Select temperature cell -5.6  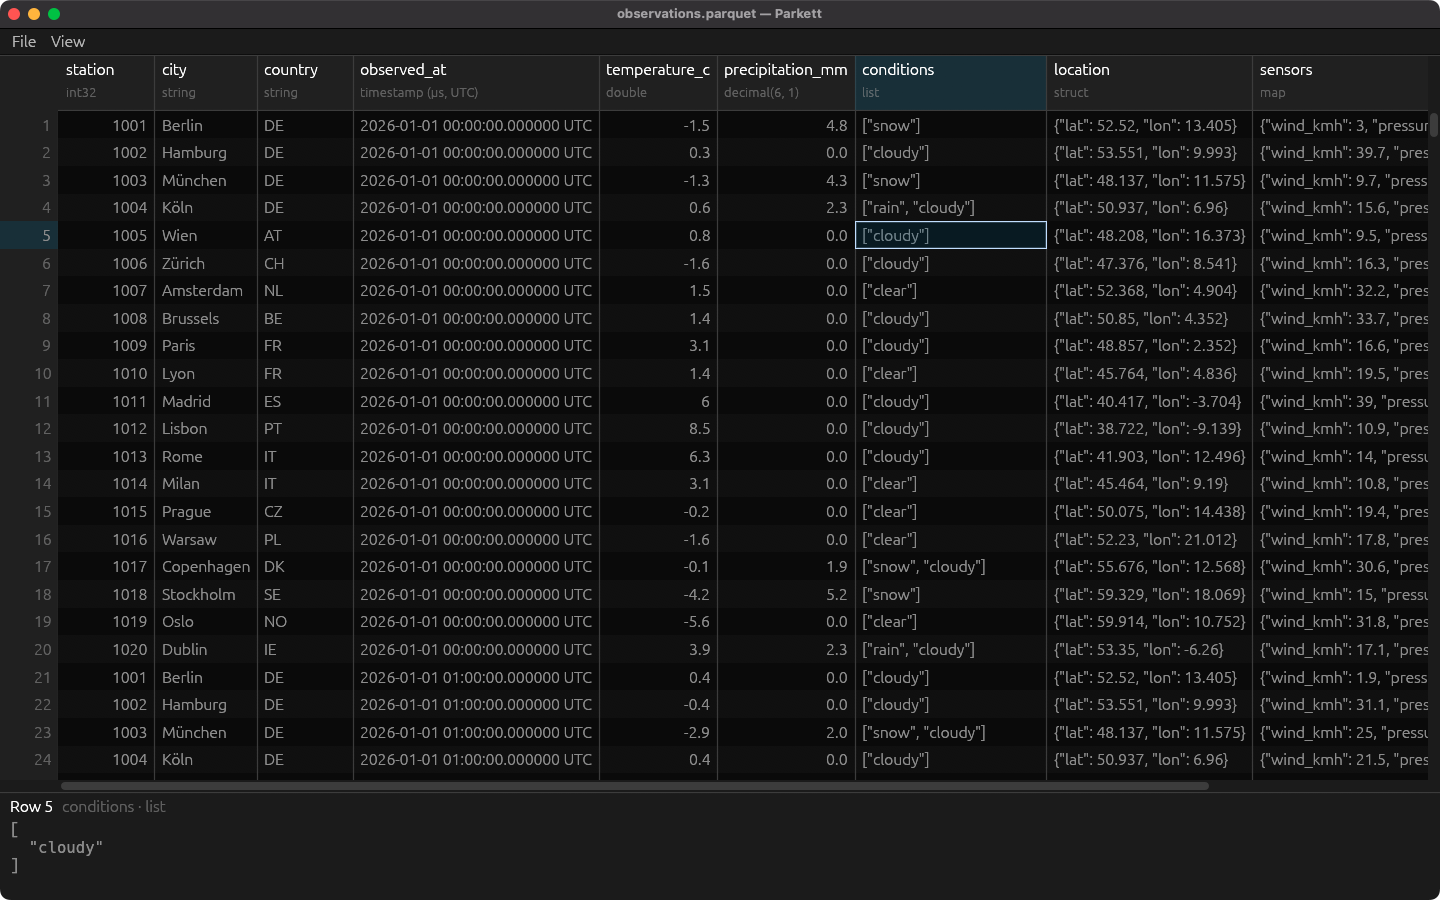658,622
